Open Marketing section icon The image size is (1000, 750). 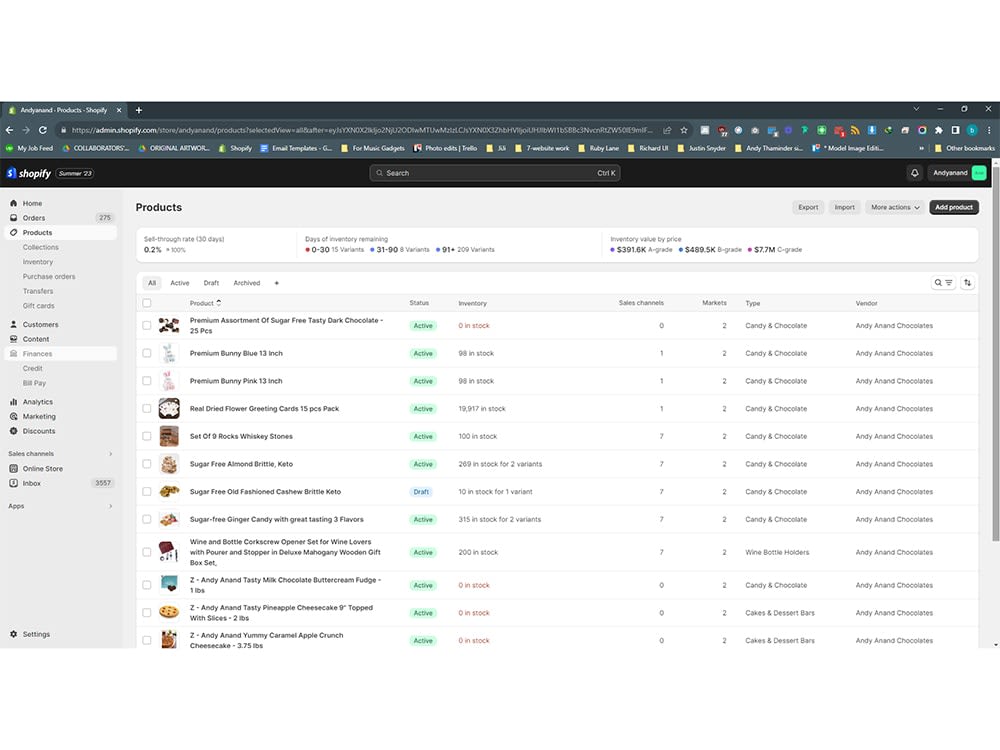[x=13, y=416]
